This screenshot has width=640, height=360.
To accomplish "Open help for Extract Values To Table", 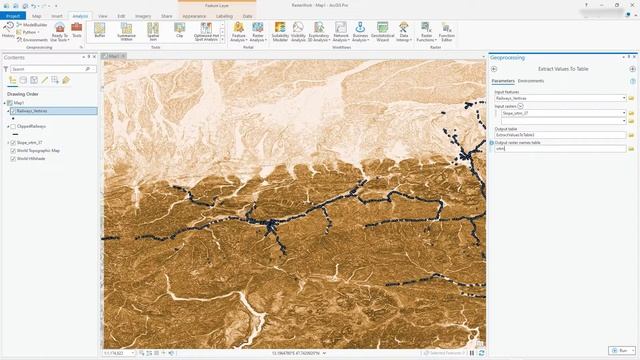I will [632, 81].
